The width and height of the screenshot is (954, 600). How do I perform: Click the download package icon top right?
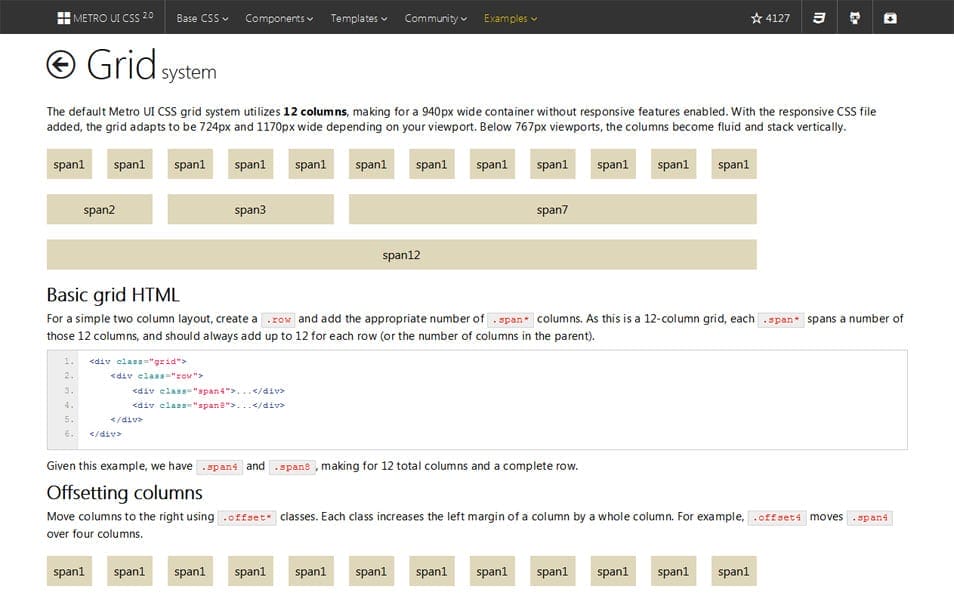tap(890, 16)
